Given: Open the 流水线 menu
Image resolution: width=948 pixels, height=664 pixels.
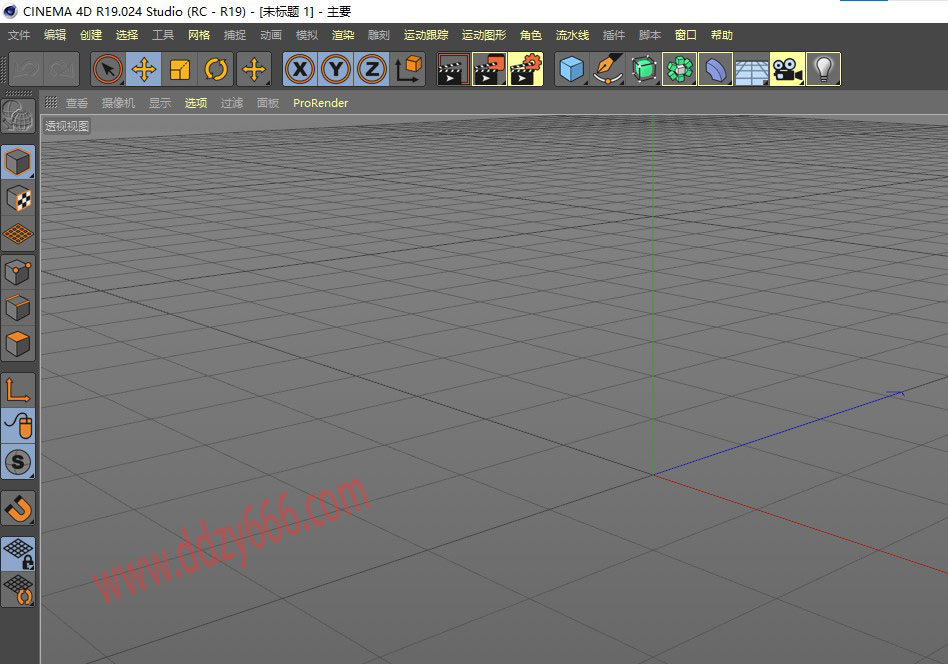Looking at the screenshot, I should (x=572, y=35).
